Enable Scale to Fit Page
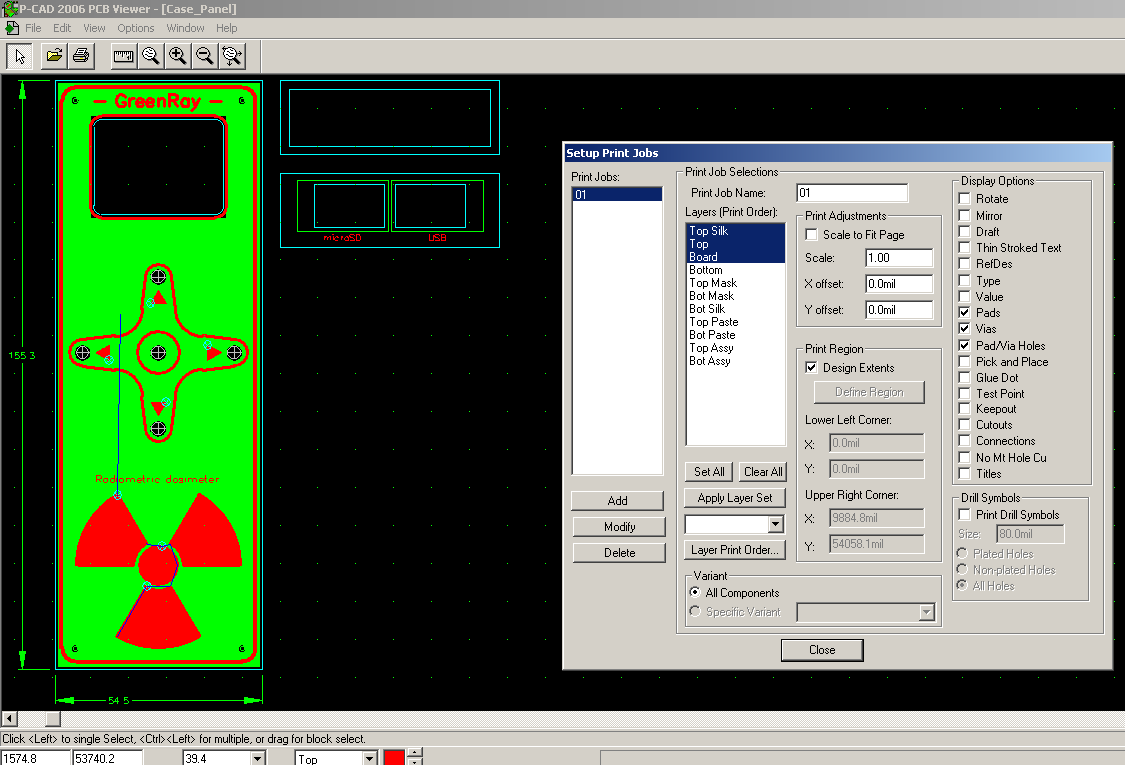The image size is (1125, 765). click(811, 235)
